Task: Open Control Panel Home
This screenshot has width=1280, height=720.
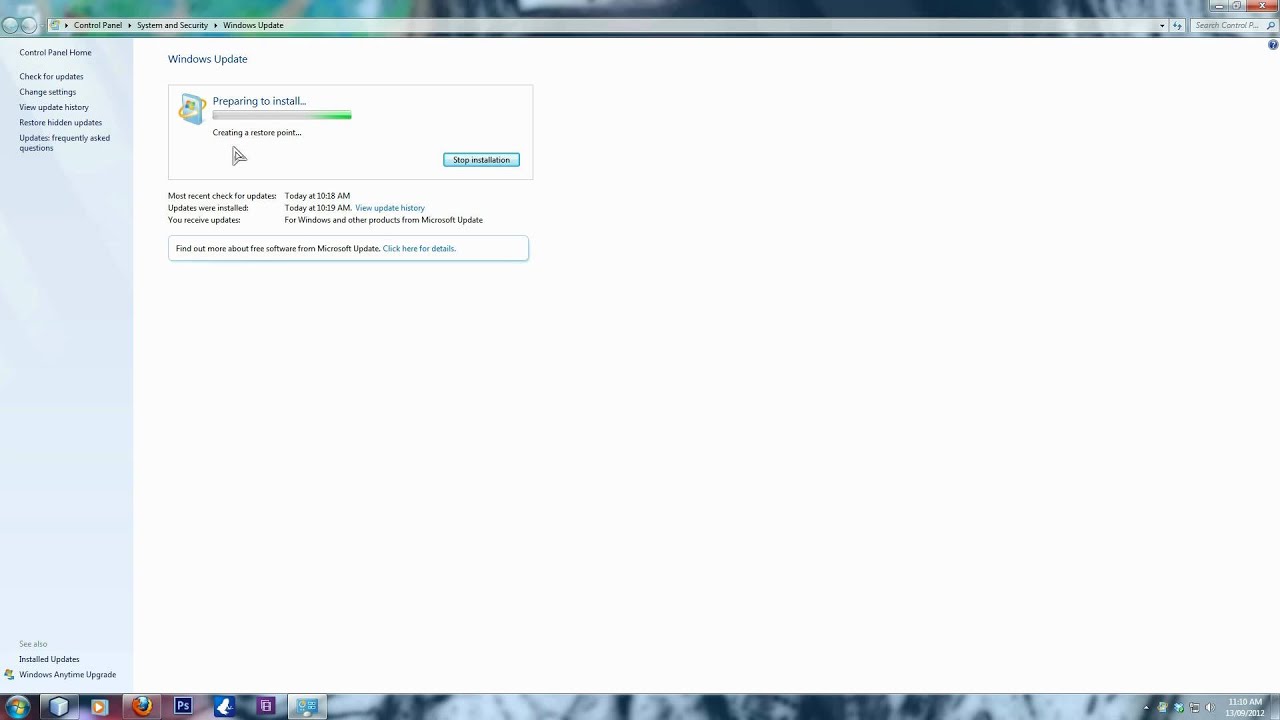Action: 55,52
